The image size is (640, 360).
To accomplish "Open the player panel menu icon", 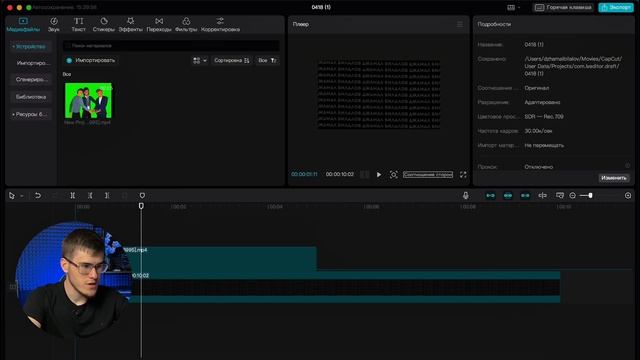I will 460,24.
